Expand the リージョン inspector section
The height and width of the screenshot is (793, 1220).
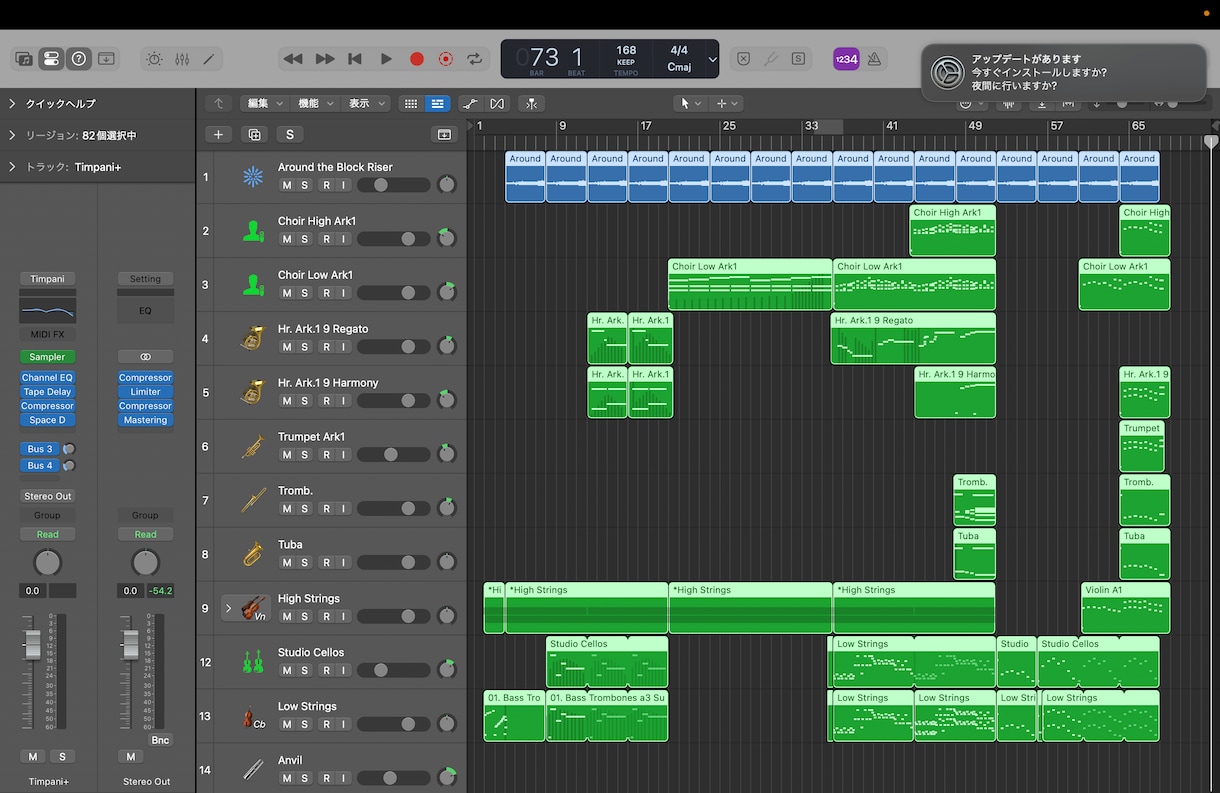click(12, 135)
